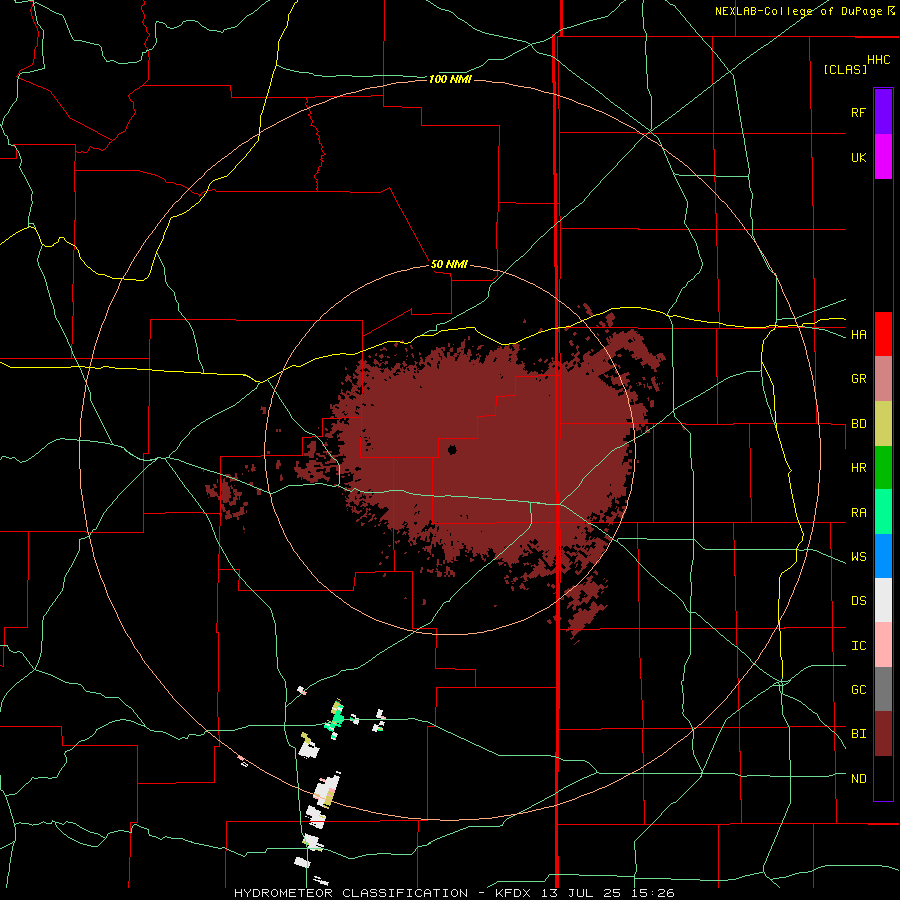Click the purple RF legend swatch
The image size is (900, 900).
[883, 112]
